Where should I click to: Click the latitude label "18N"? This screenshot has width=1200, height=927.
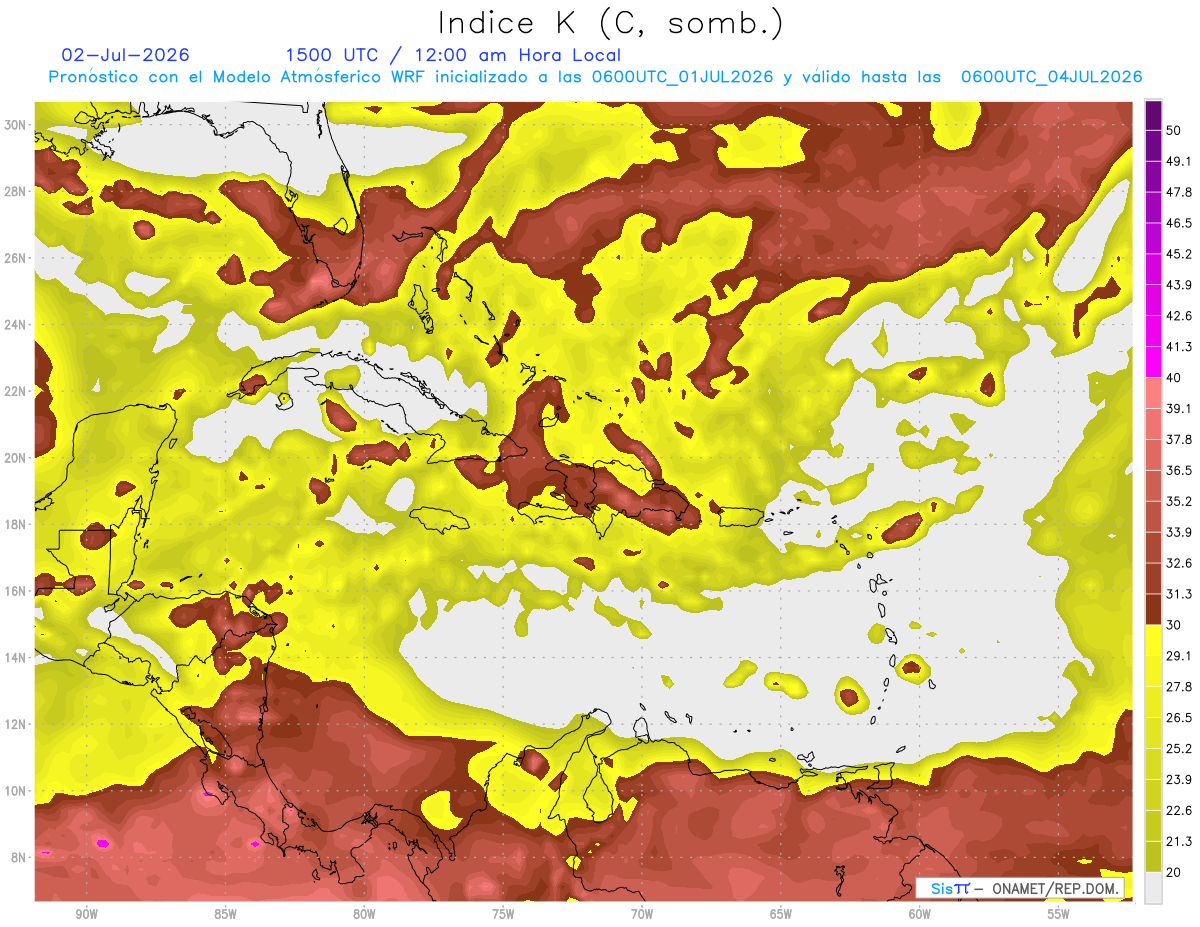(15, 525)
